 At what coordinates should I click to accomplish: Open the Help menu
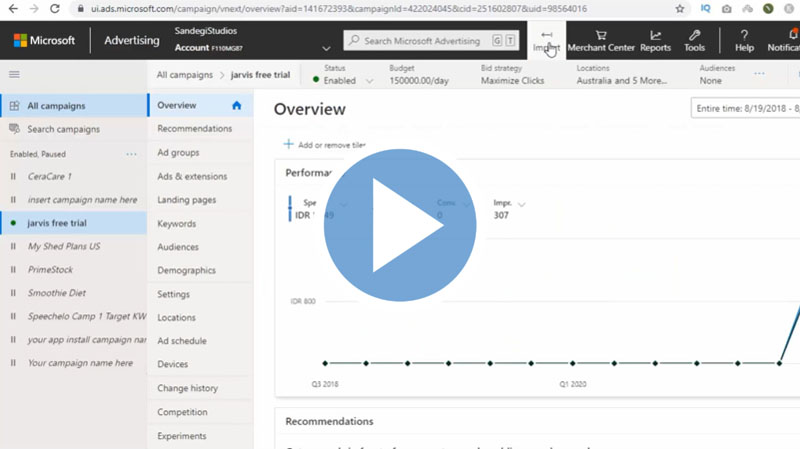tap(744, 41)
